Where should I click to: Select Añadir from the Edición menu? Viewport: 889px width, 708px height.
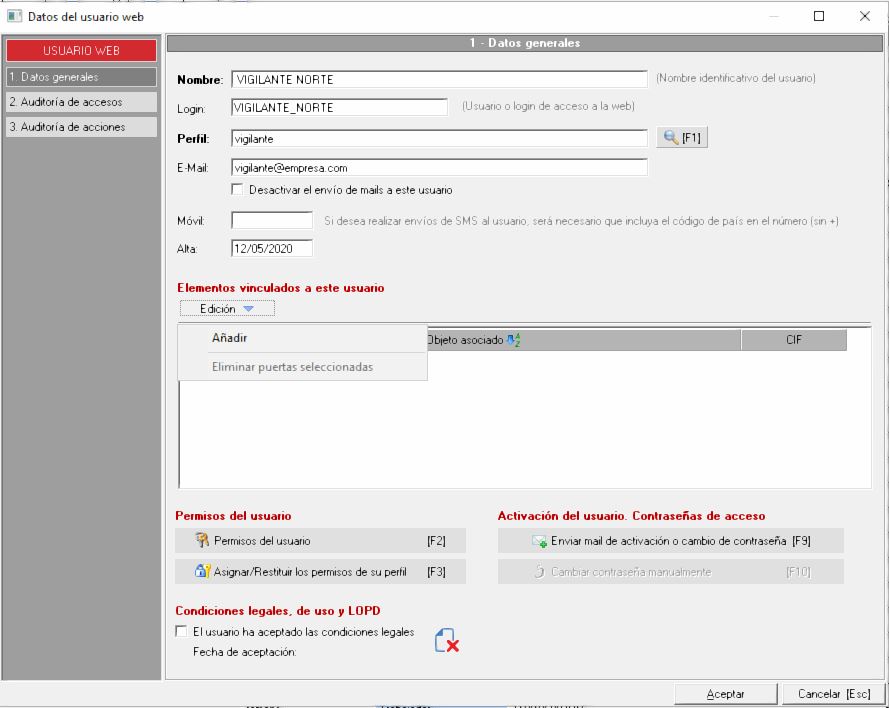230,338
